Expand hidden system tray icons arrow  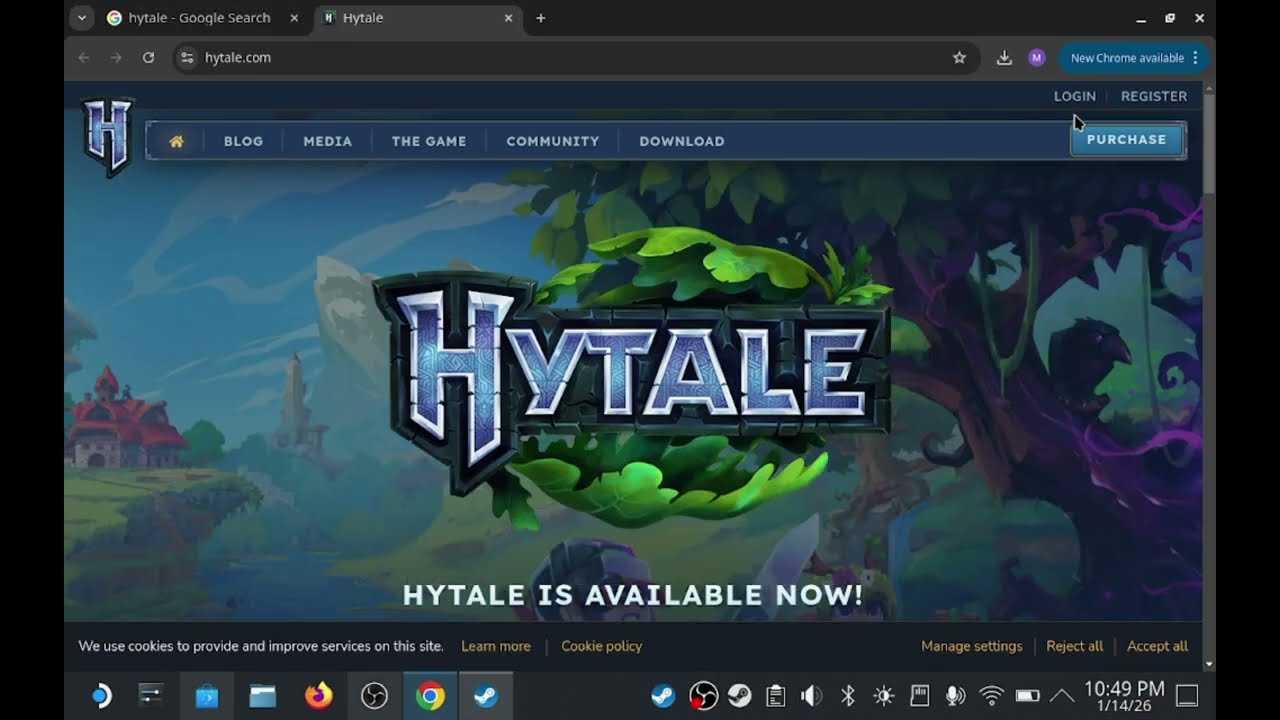click(x=1062, y=695)
